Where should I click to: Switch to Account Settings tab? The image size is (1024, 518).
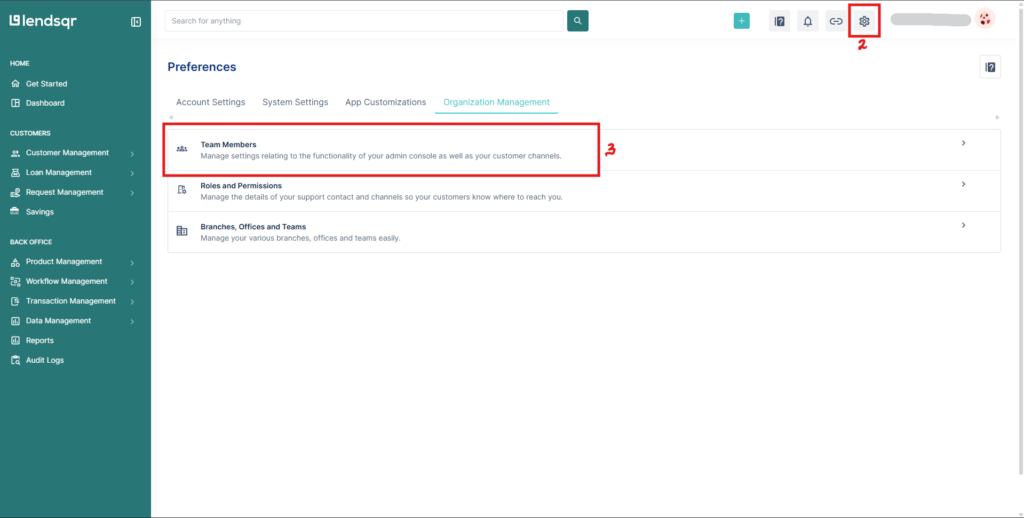click(x=210, y=103)
